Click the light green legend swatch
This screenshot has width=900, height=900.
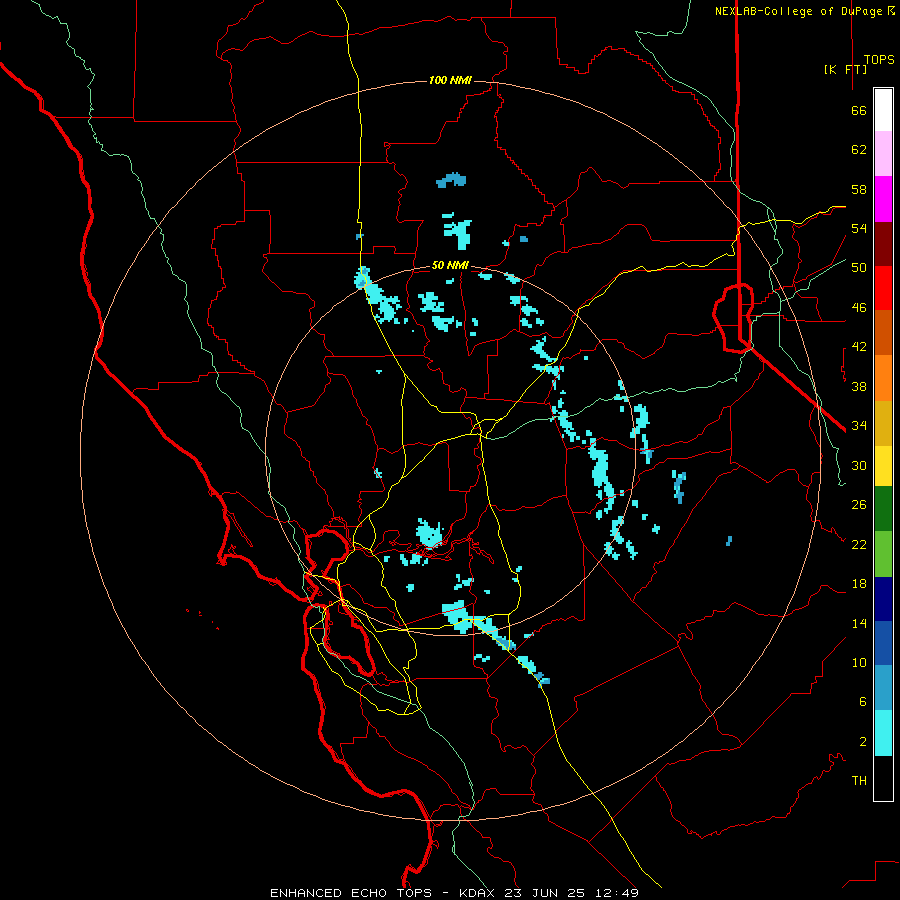pos(883,554)
